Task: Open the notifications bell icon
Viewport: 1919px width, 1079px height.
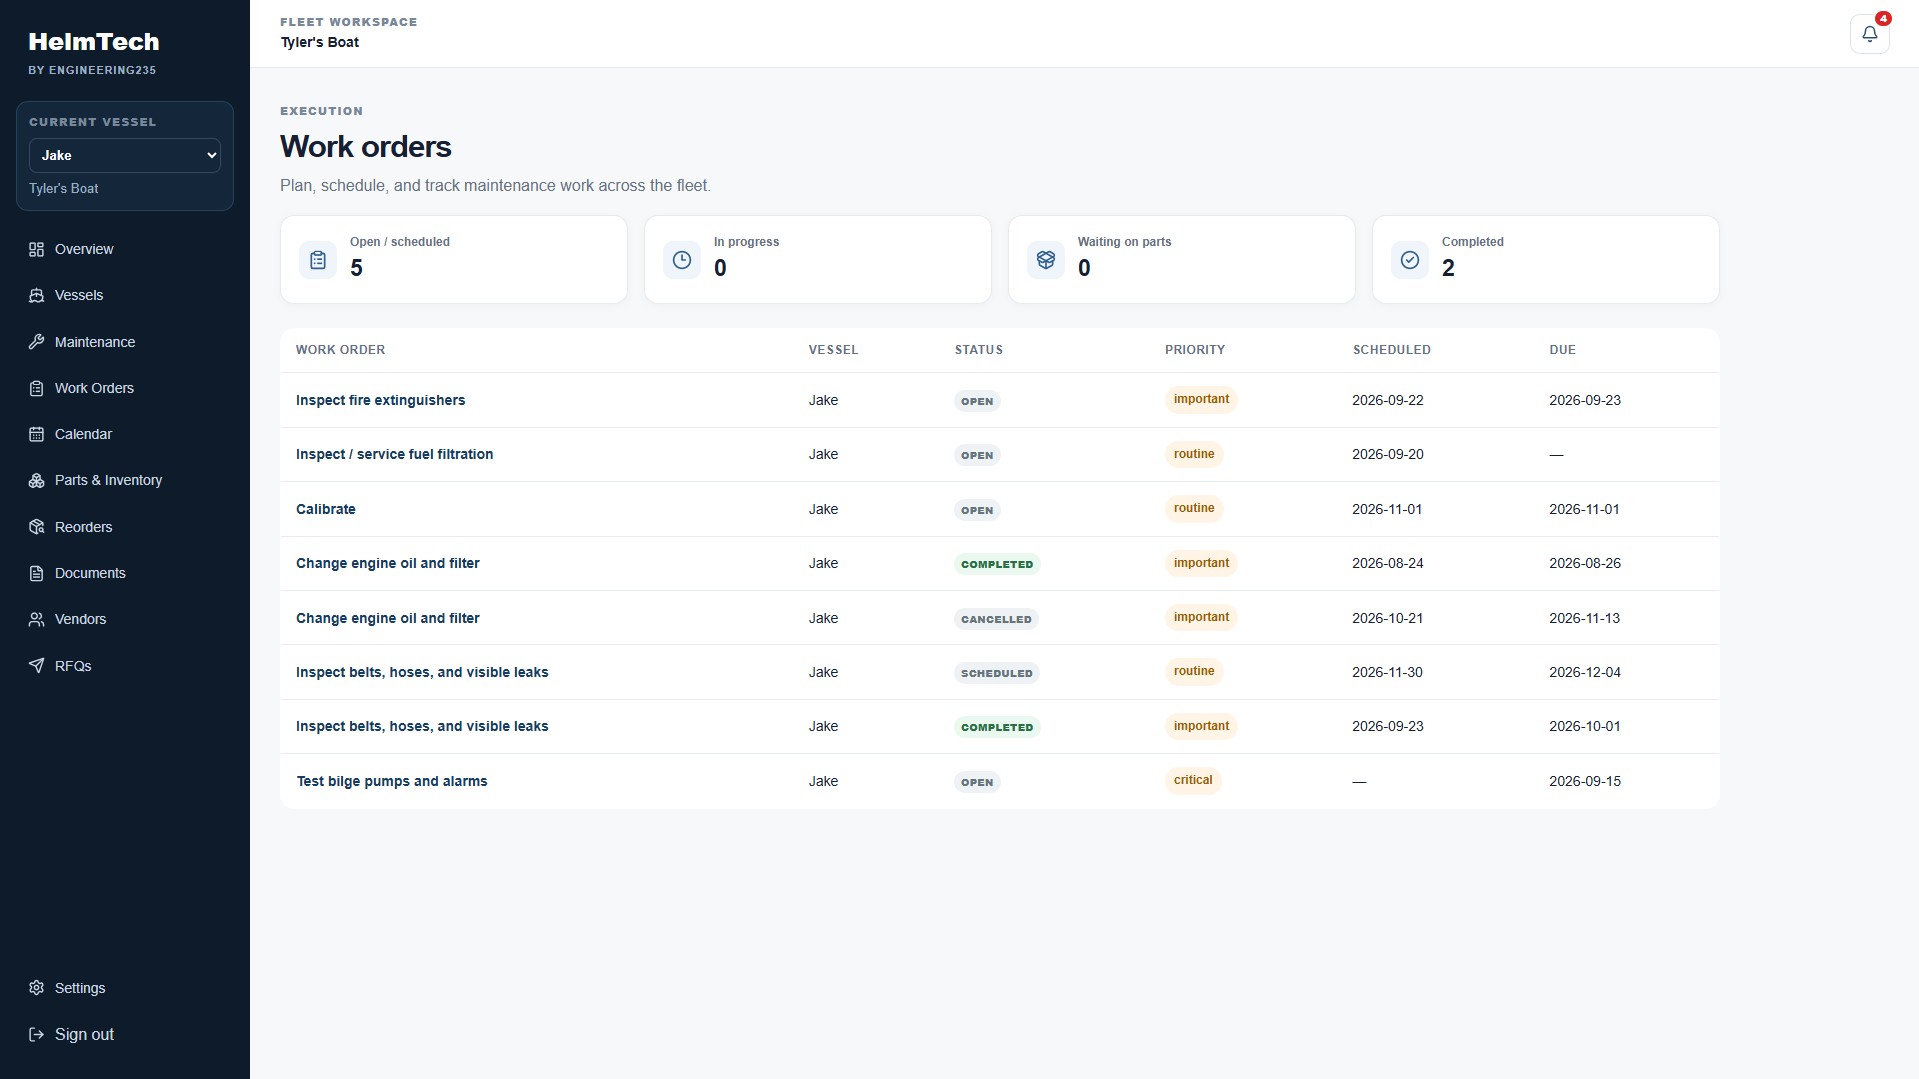Action: click(x=1869, y=34)
